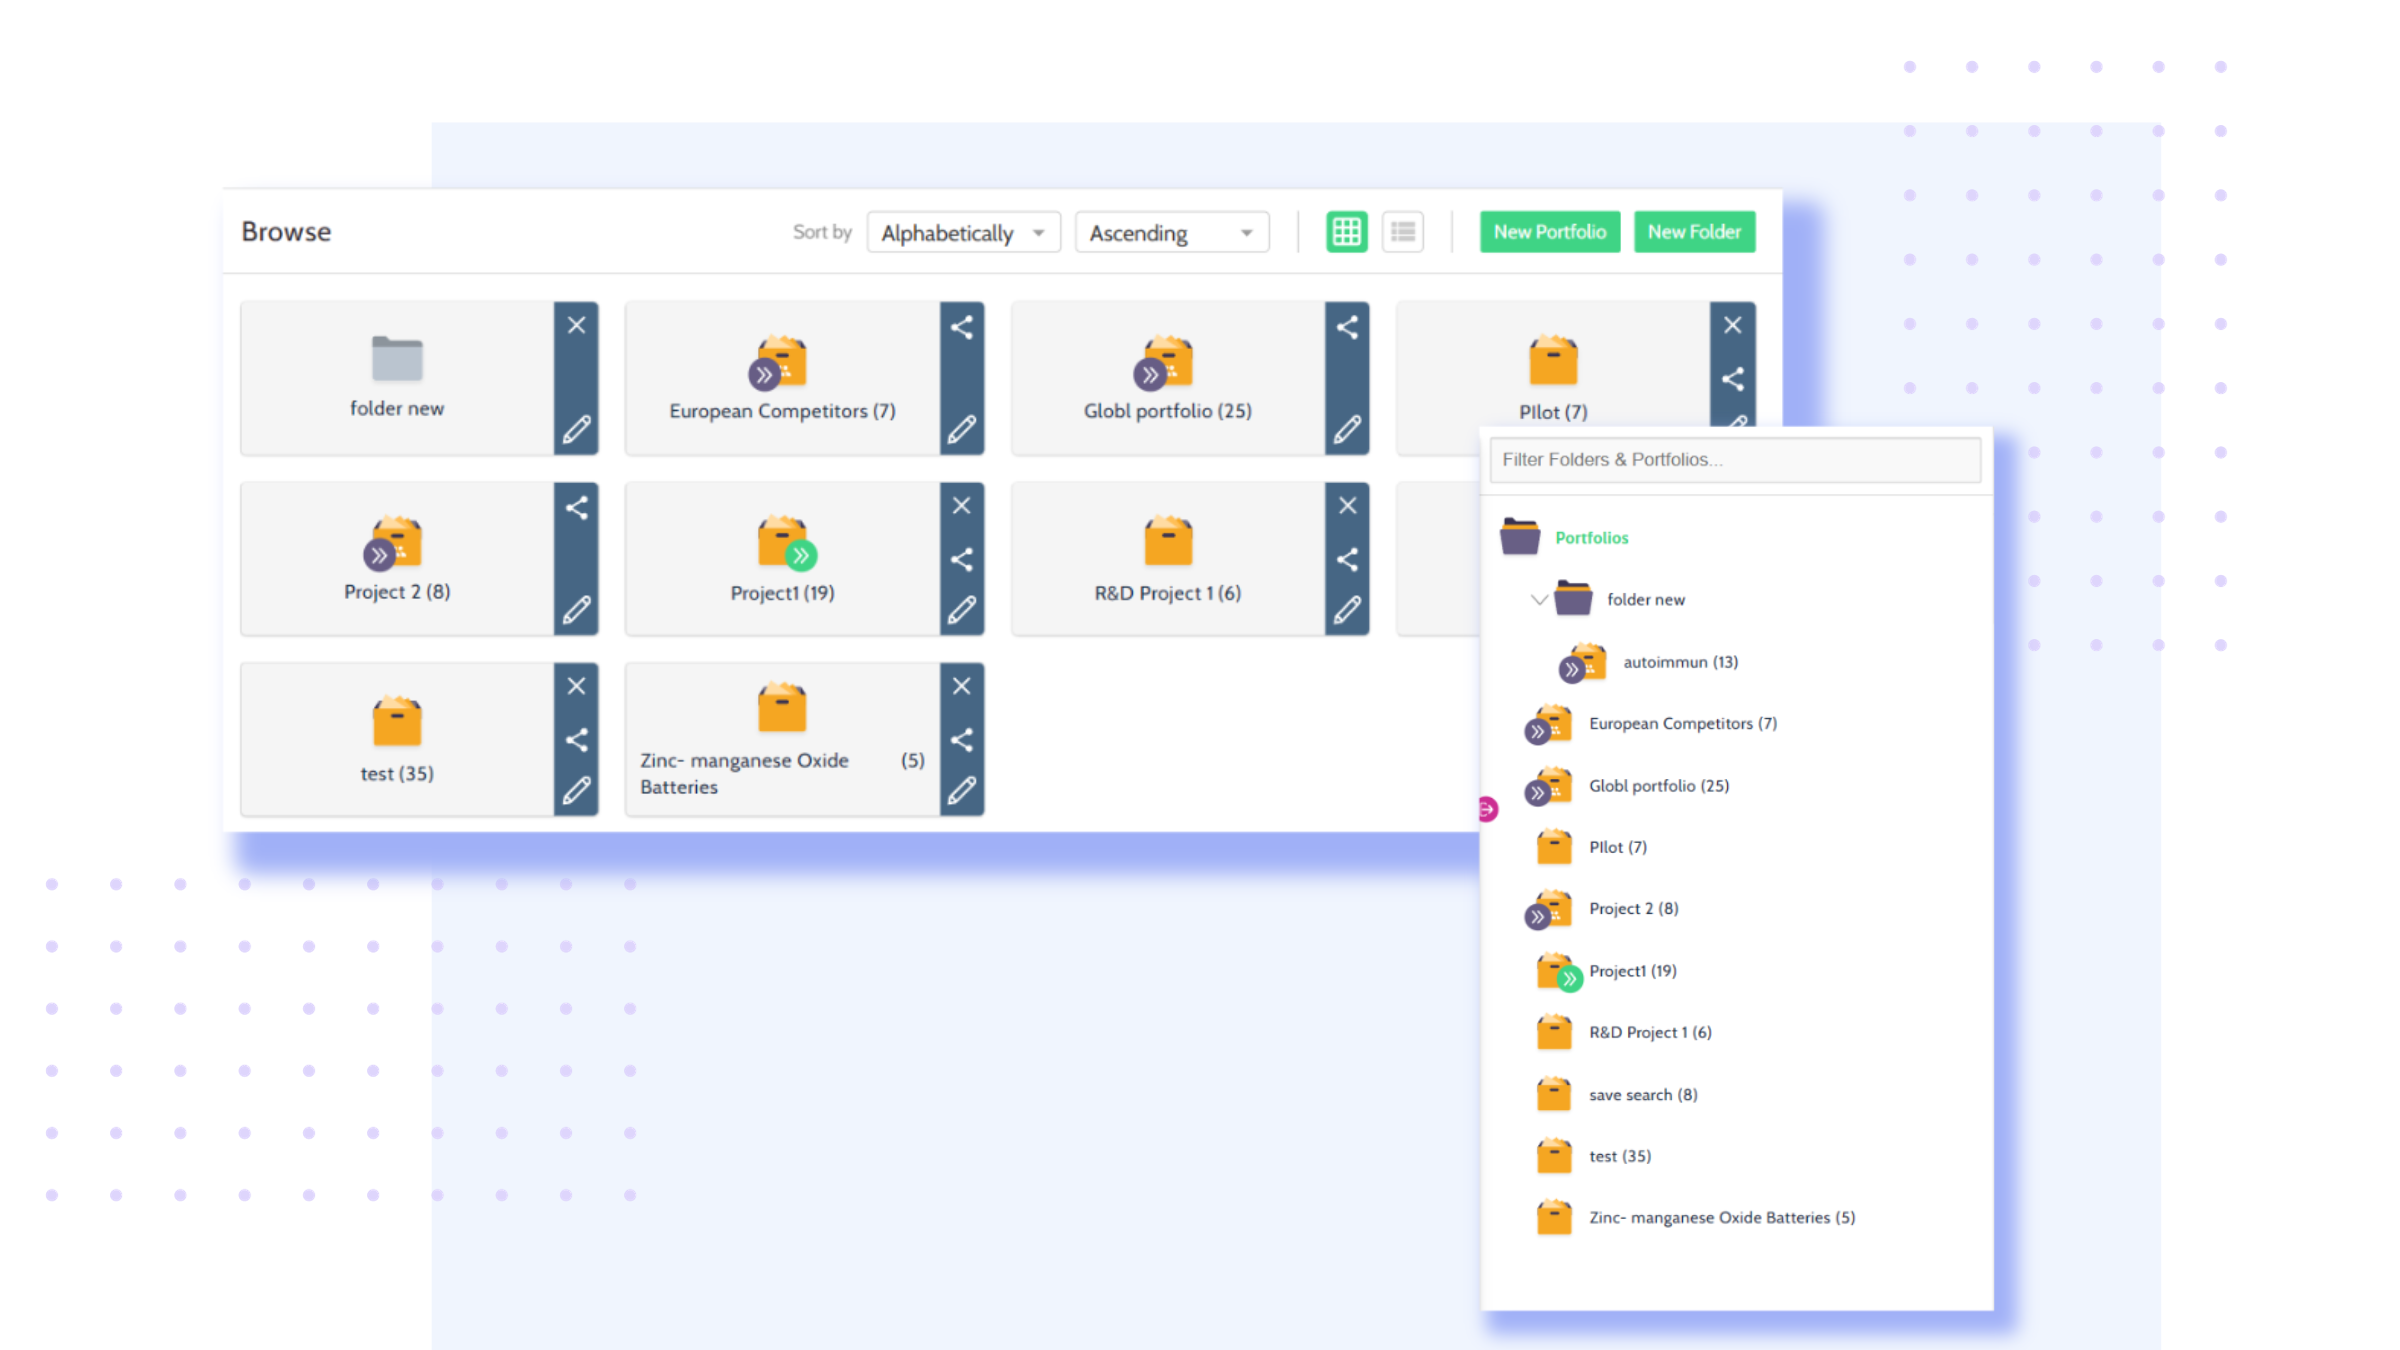This screenshot has height=1350, width=2400.
Task: Click the pink panel collapse arrow
Action: pyautogui.click(x=1487, y=809)
